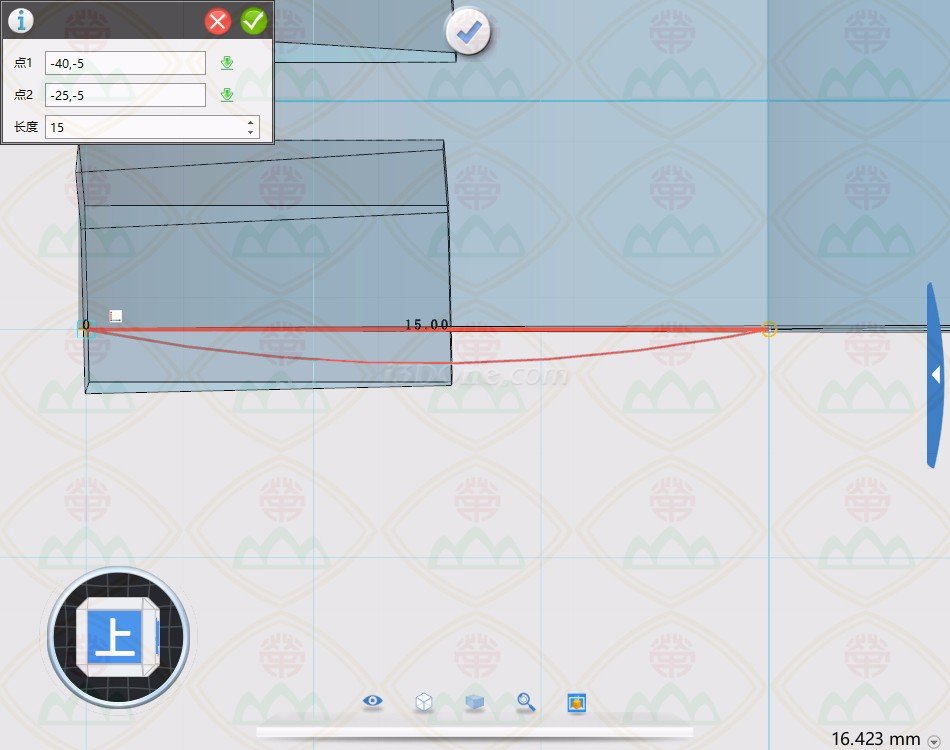This screenshot has width=950, height=750.
Task: Cancel the line with the red X
Action: pos(218,21)
